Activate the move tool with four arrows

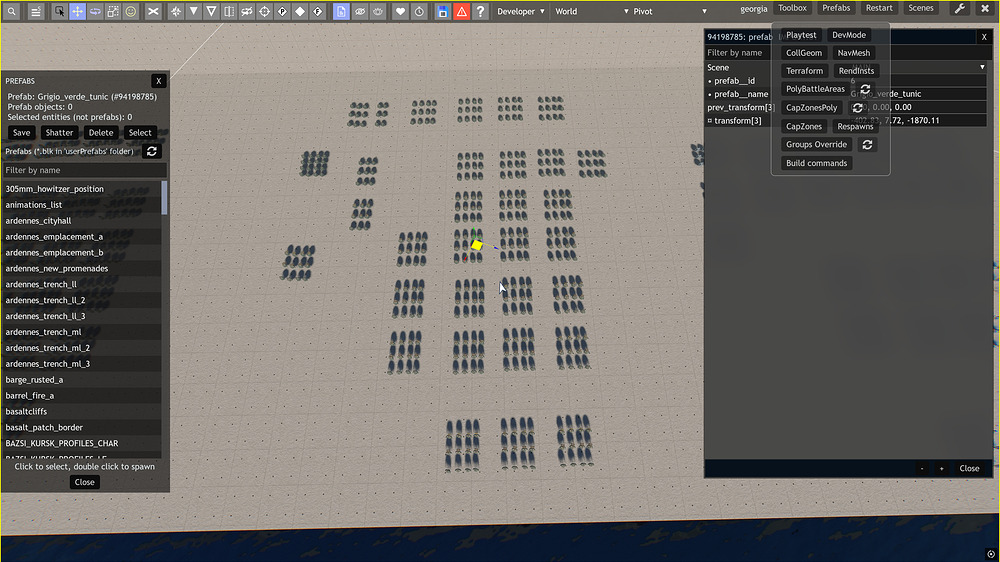(x=77, y=11)
